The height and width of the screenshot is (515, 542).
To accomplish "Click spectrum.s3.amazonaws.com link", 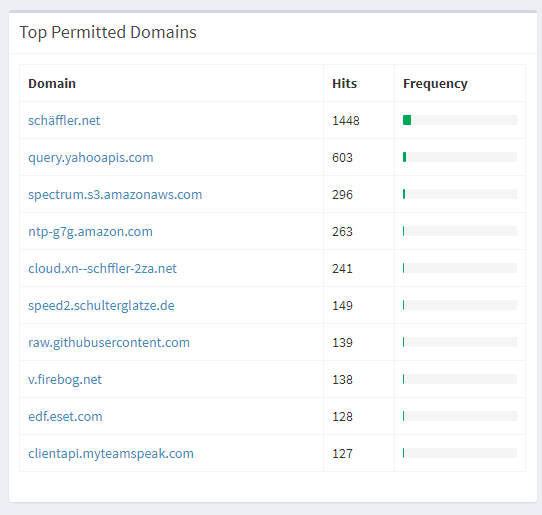I will click(x=115, y=195).
